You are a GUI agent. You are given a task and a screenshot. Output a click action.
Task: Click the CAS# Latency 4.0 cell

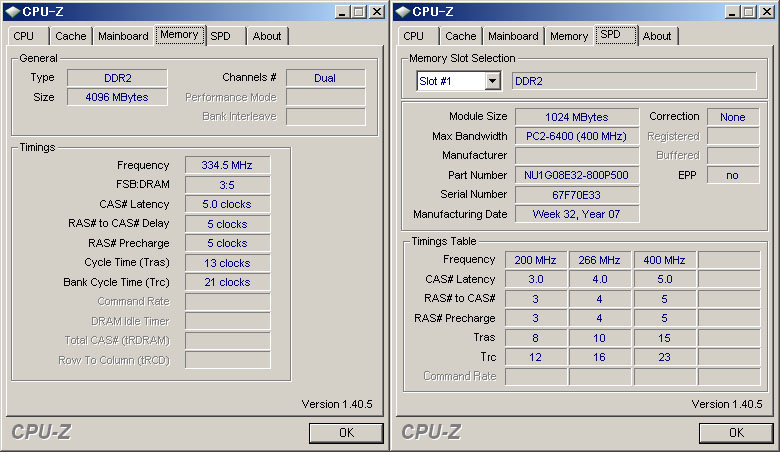coord(600,279)
